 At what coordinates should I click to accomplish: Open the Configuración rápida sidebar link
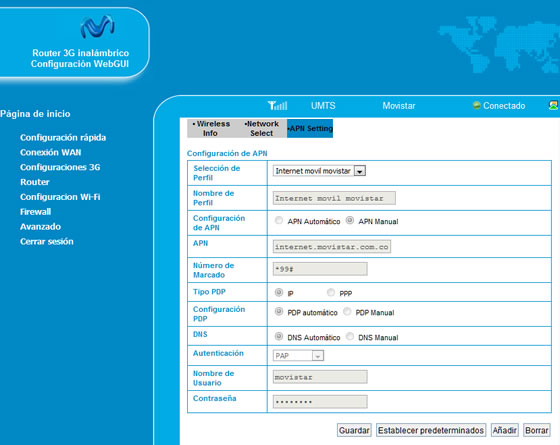tap(63, 138)
